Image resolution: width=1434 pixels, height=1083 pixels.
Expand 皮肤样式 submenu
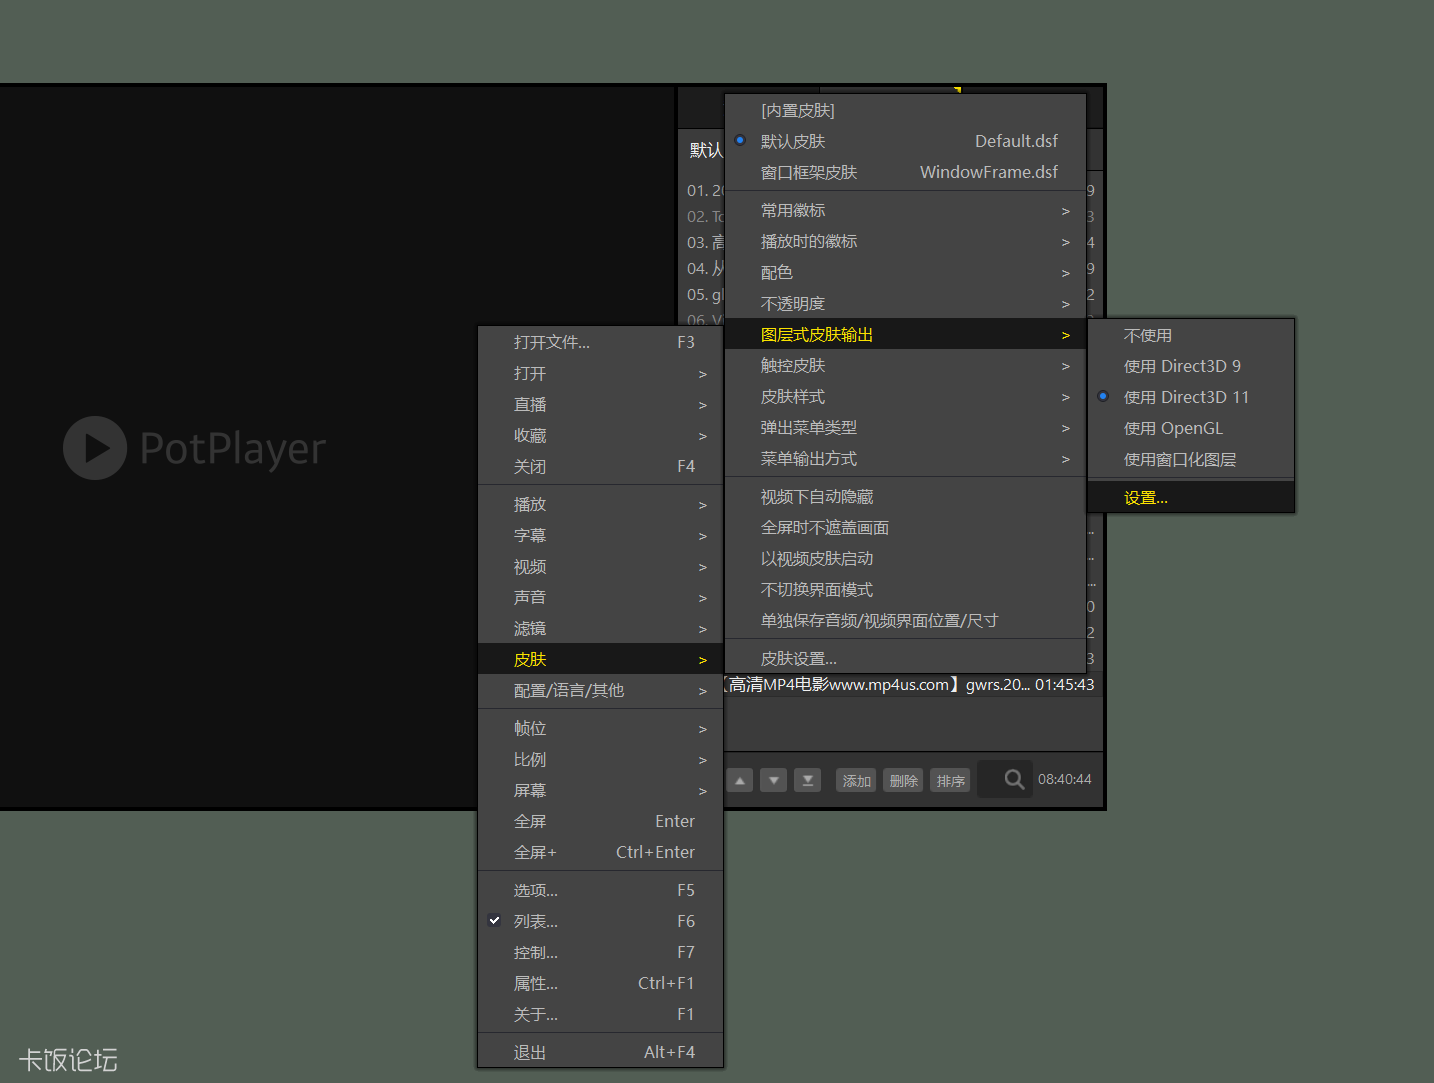point(905,396)
